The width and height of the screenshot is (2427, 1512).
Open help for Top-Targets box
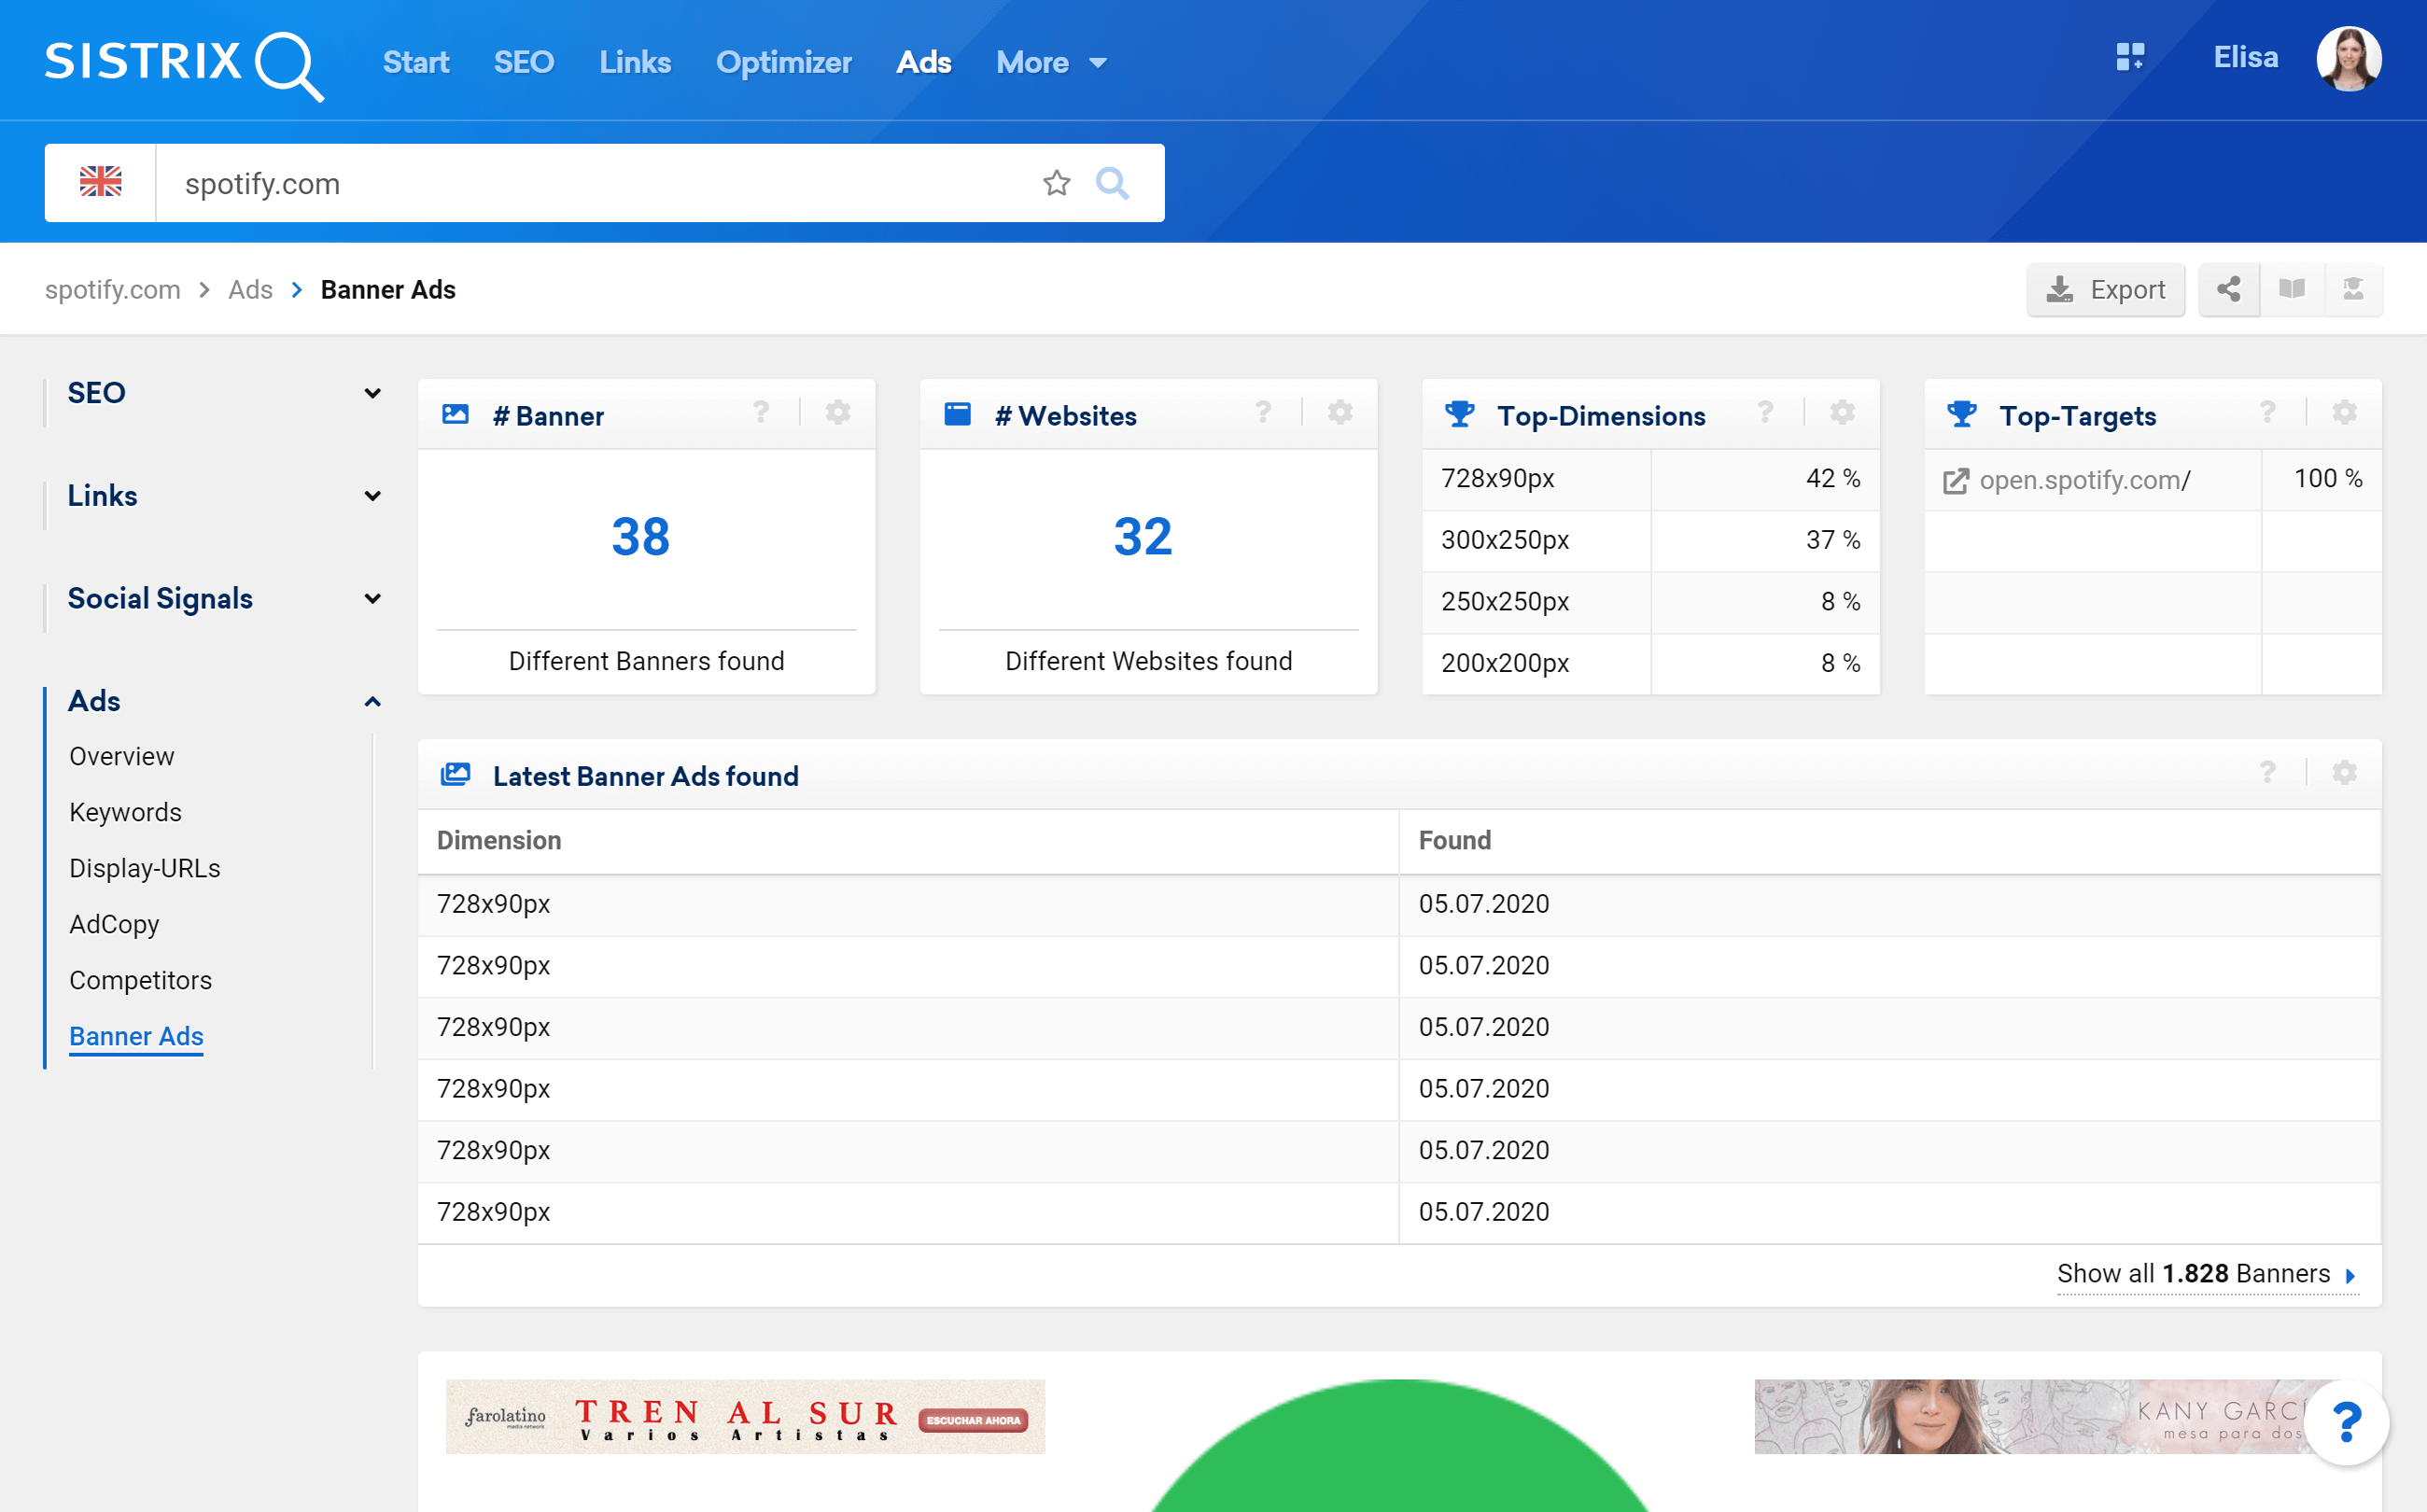click(x=2267, y=412)
